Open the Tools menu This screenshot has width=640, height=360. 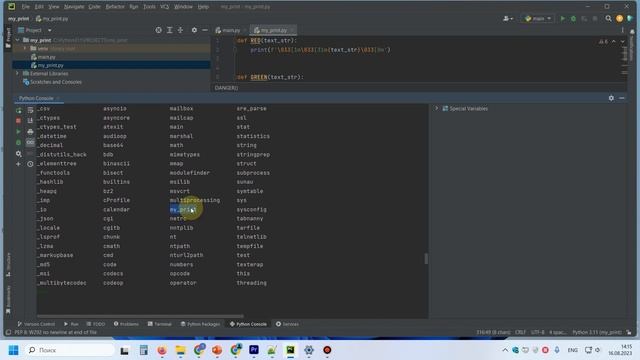pyautogui.click(x=149, y=7)
